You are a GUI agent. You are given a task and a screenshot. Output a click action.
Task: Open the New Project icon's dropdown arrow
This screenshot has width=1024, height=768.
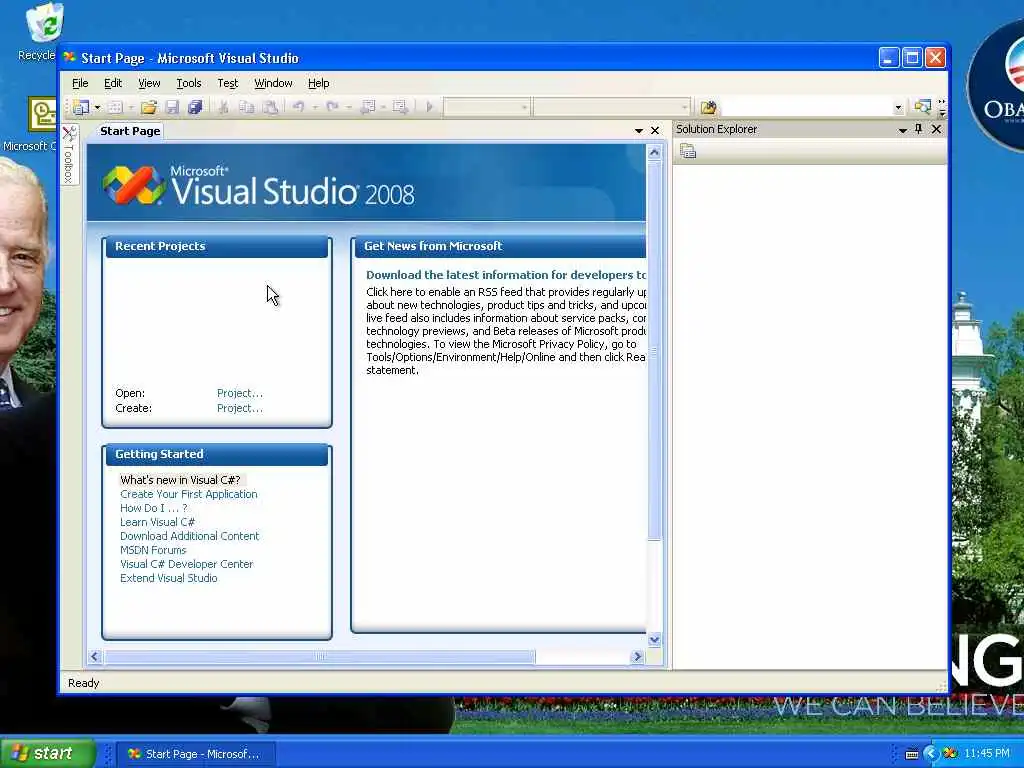(97, 107)
